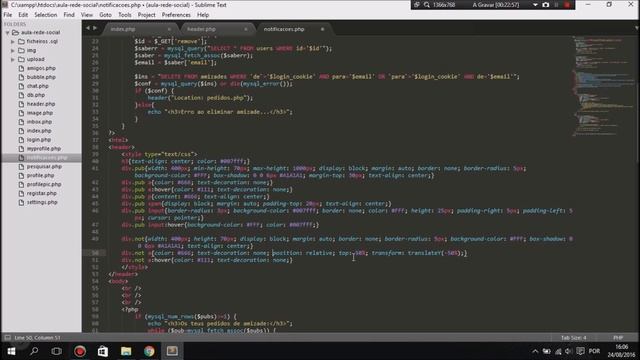Open the Find menu
The height and width of the screenshot is (360, 640).
coord(69,15)
